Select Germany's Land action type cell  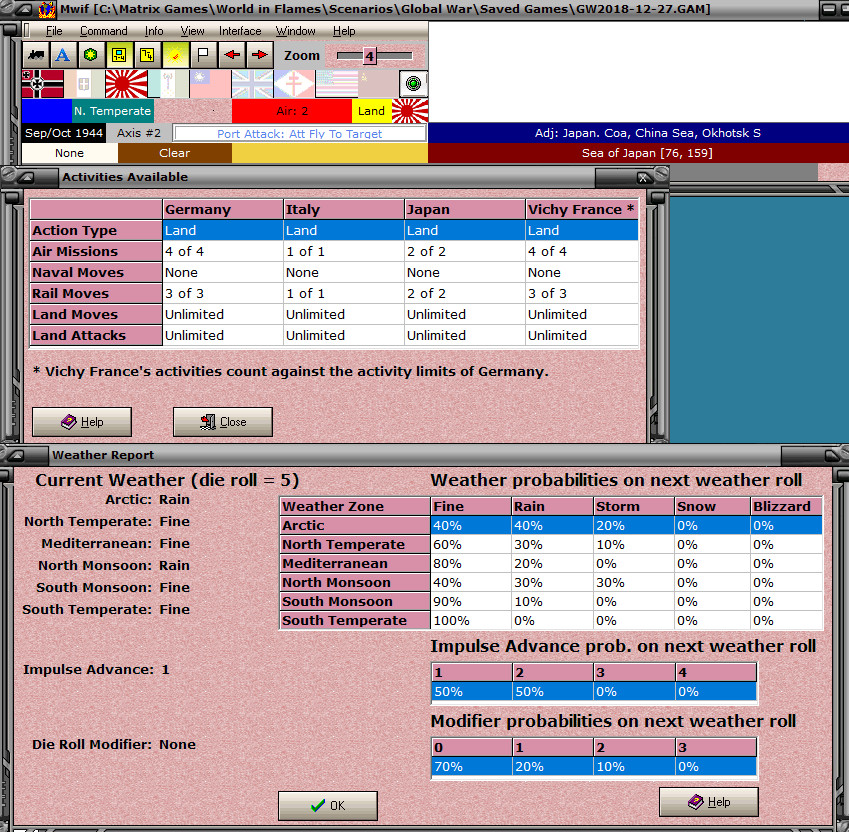click(x=223, y=230)
